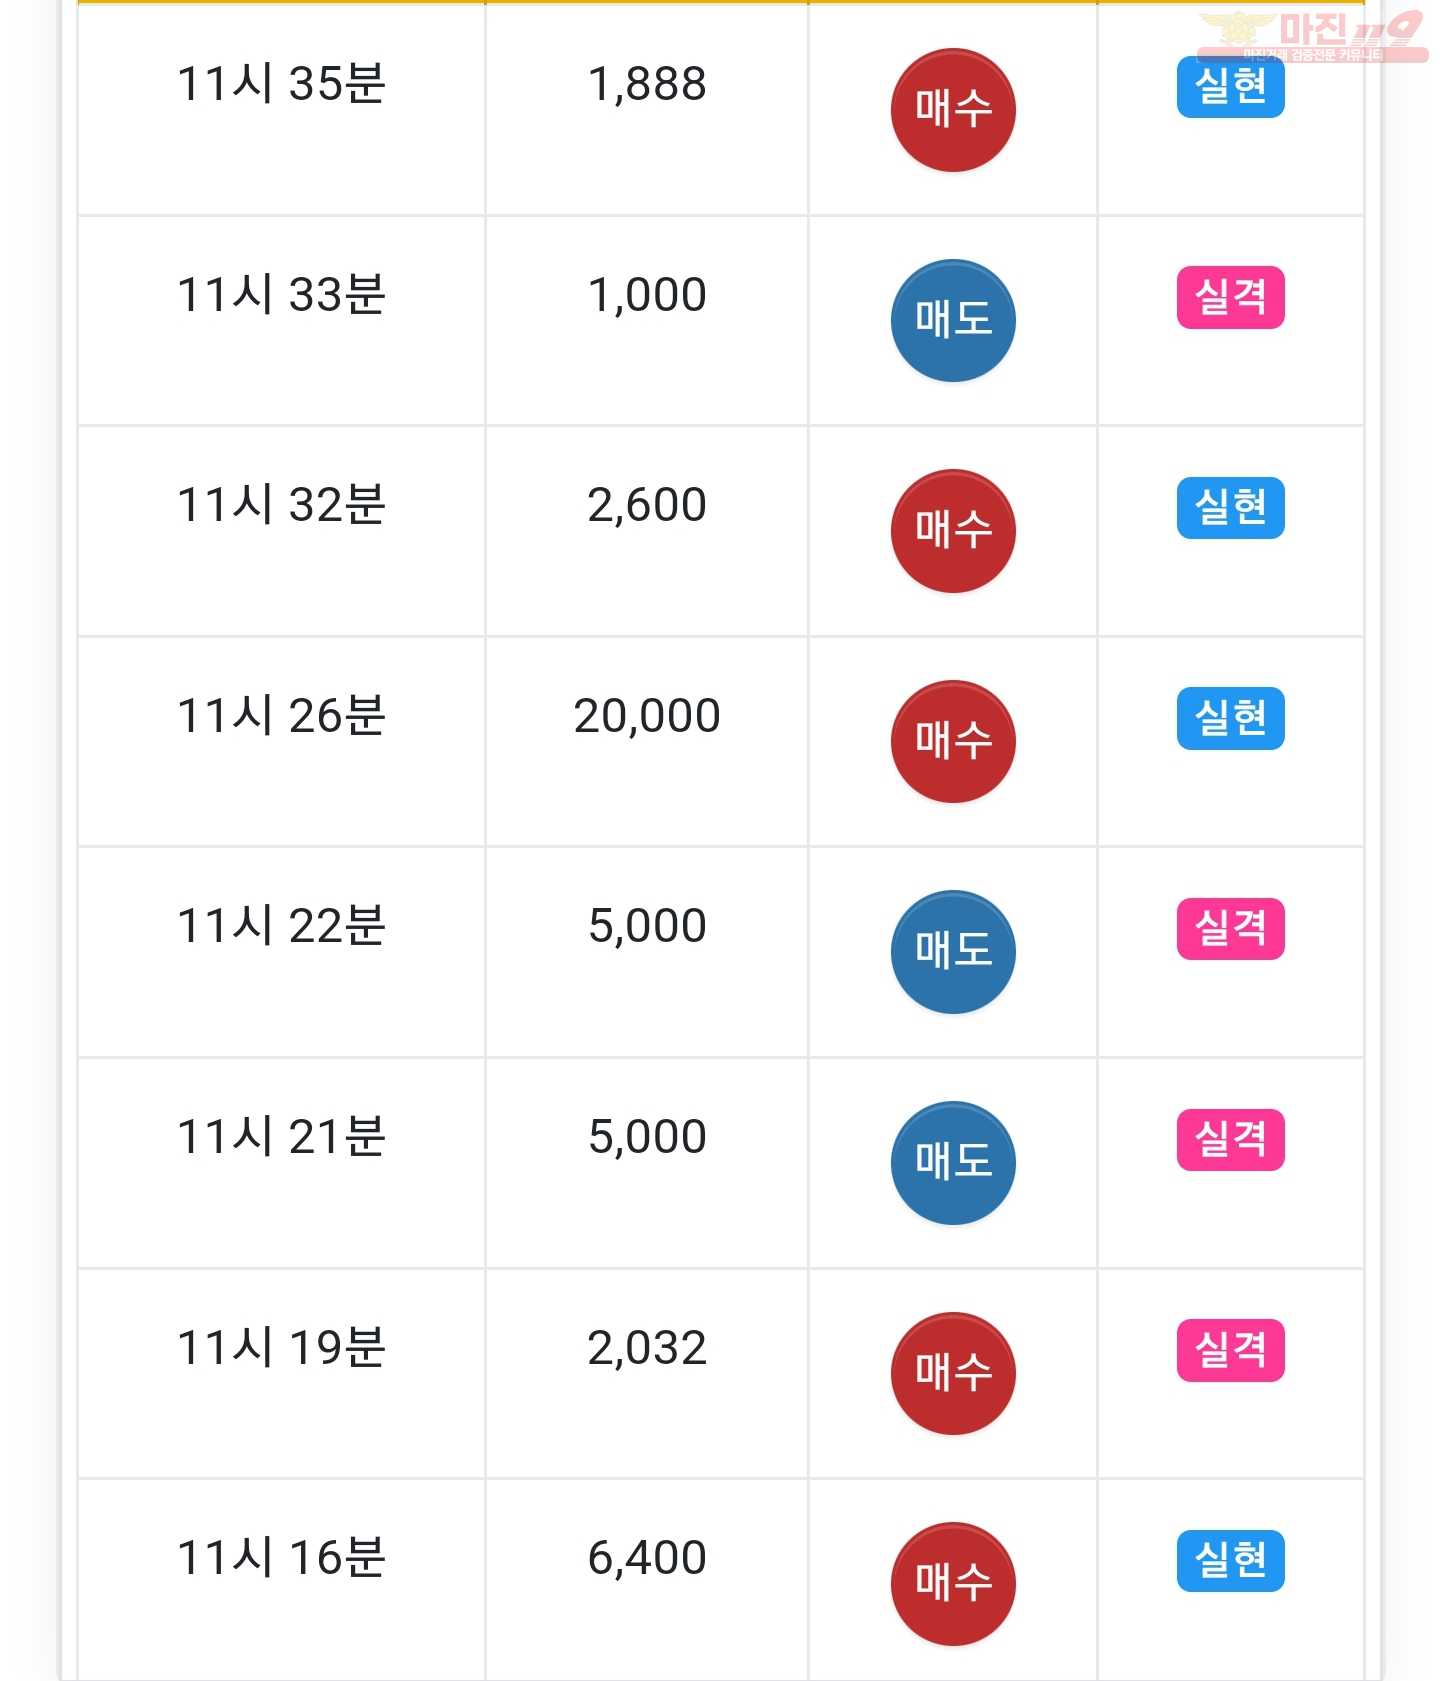The width and height of the screenshot is (1440, 1681).
Task: Select the 매도 circle in 11시 21분 row
Action: coord(952,1163)
